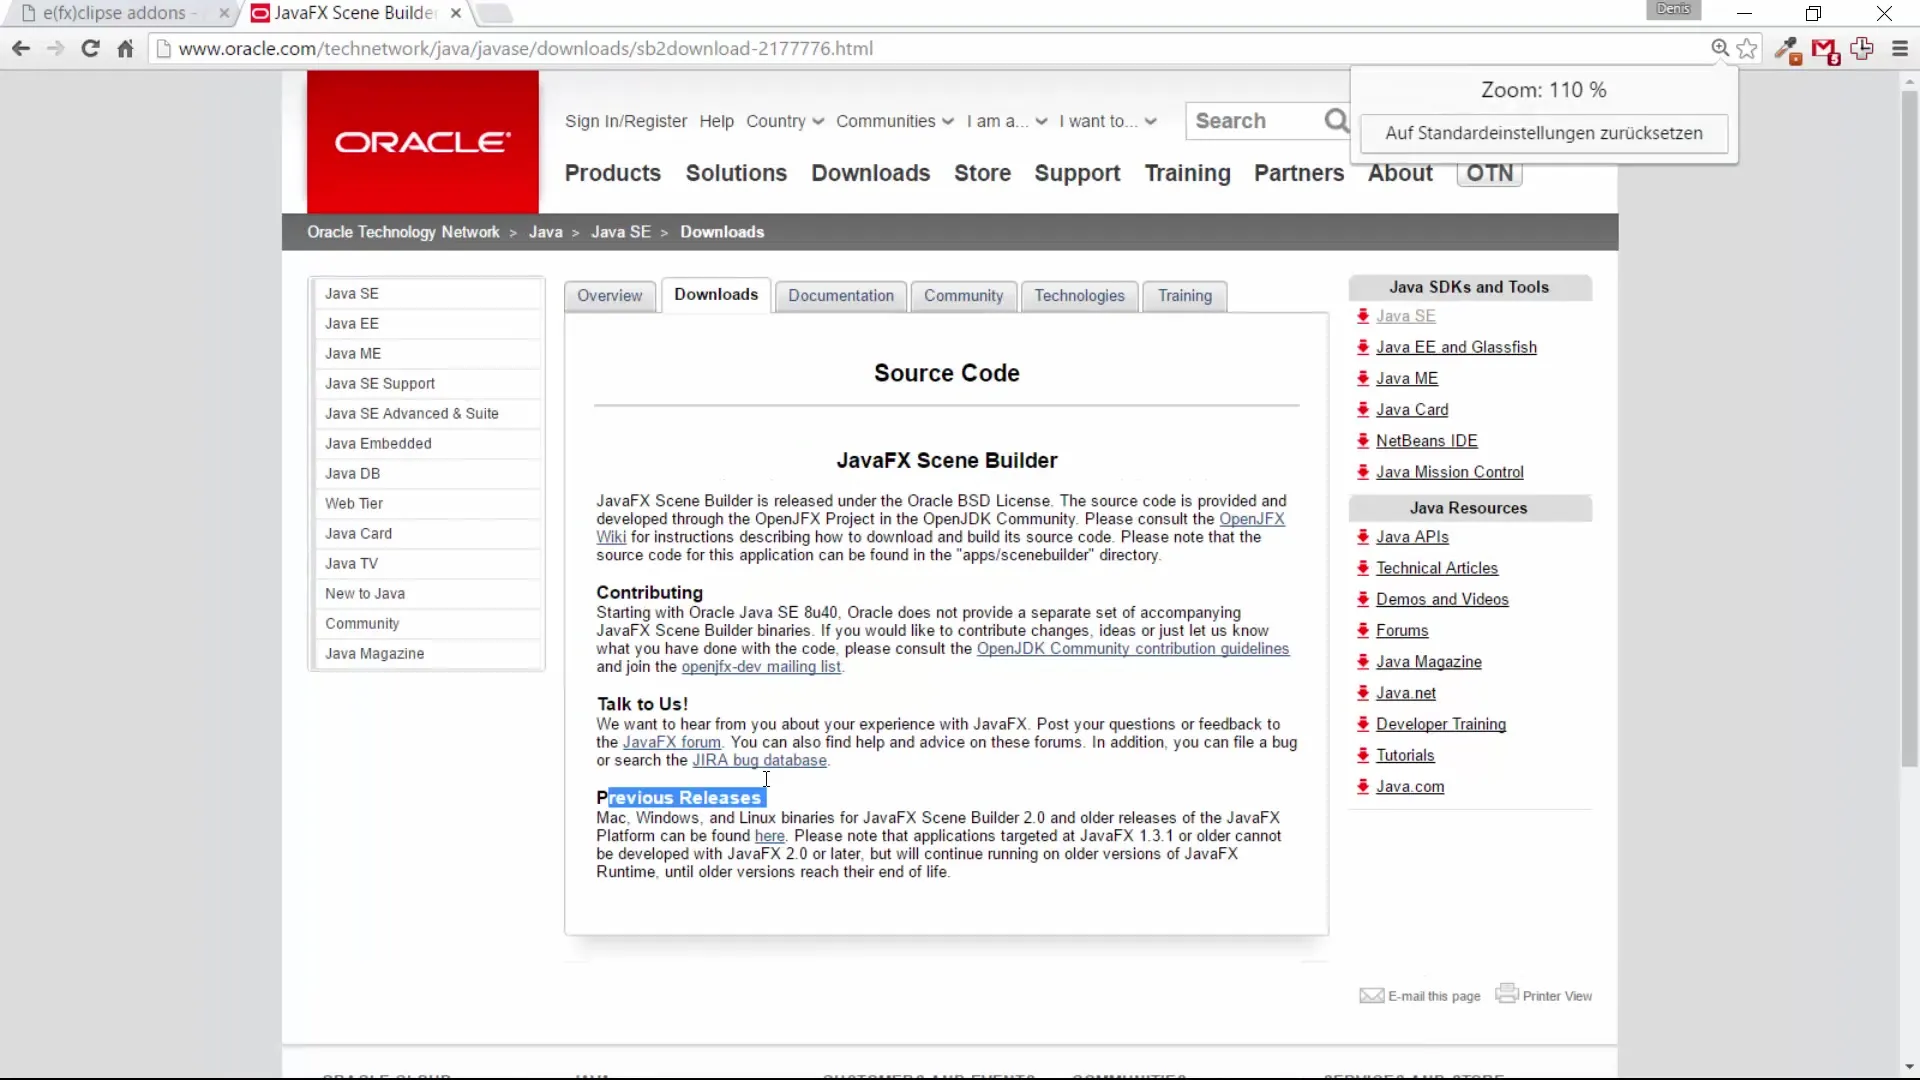Click Sign In/Register link

[626, 121]
